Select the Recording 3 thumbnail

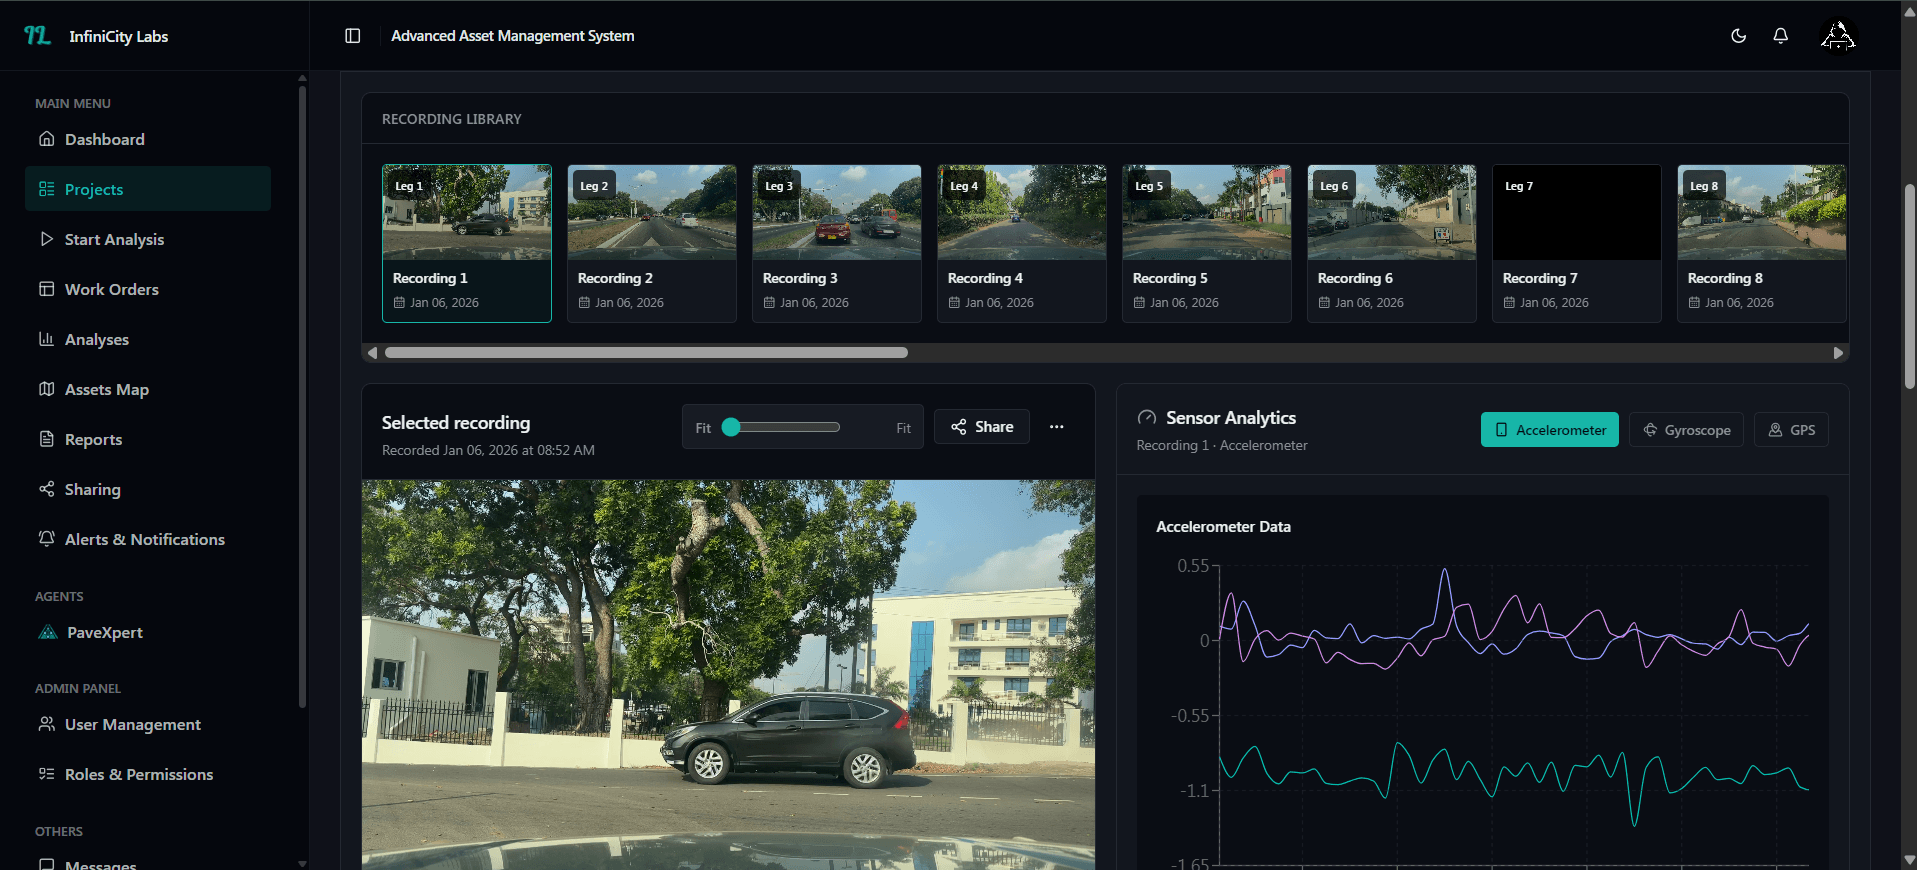(837, 212)
